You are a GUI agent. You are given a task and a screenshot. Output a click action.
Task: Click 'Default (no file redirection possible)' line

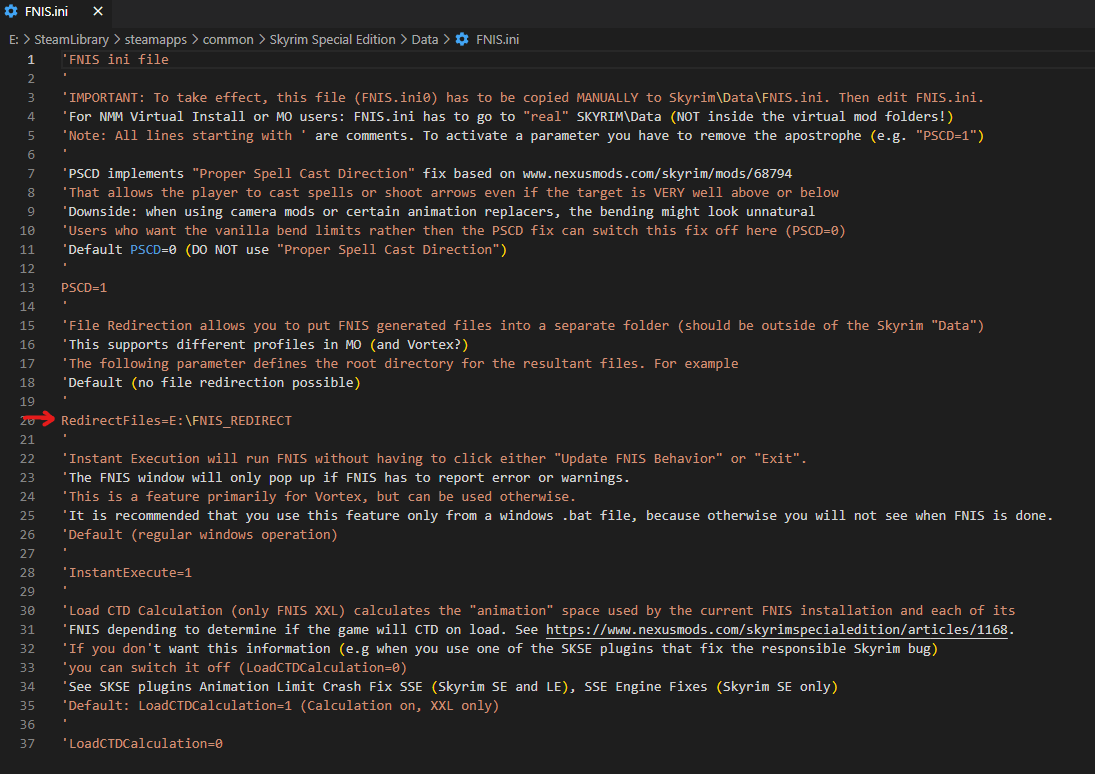click(x=211, y=383)
